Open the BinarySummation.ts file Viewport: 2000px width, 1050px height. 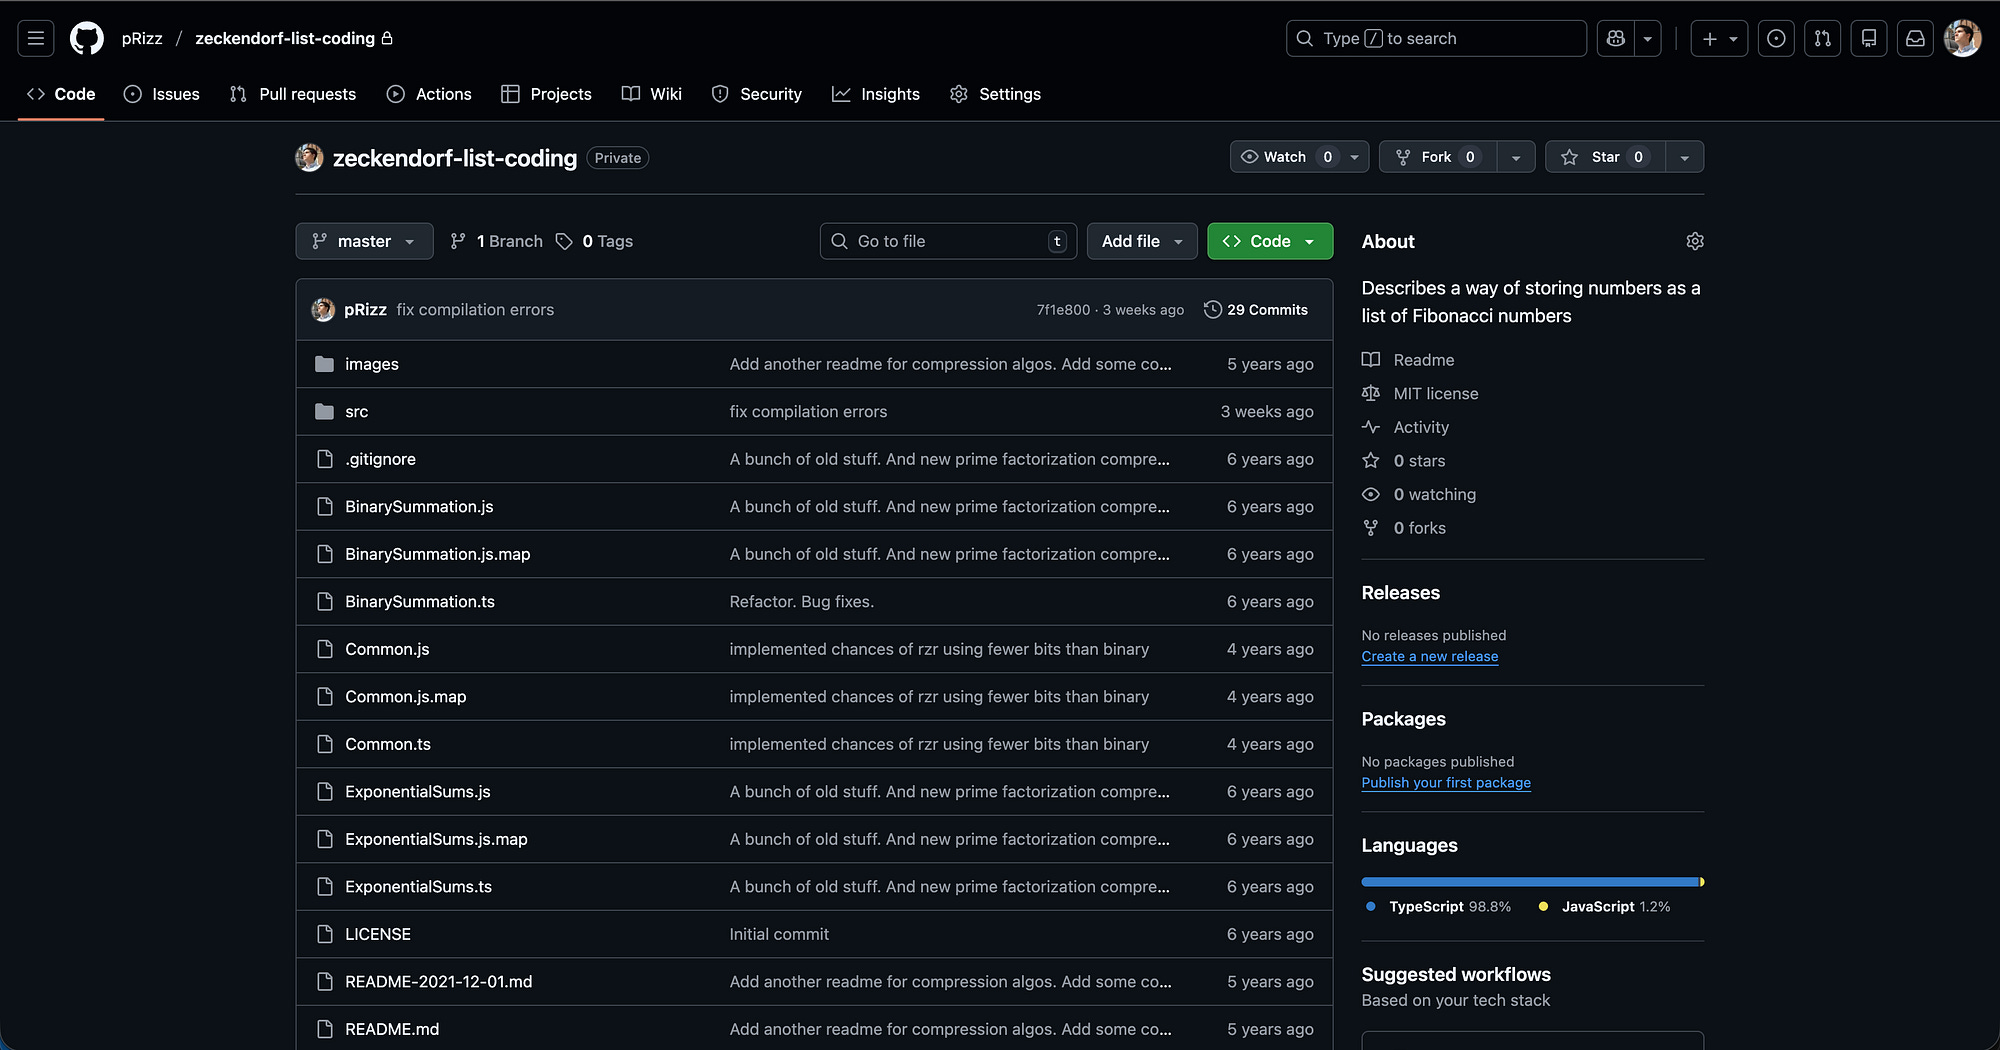[x=420, y=602]
